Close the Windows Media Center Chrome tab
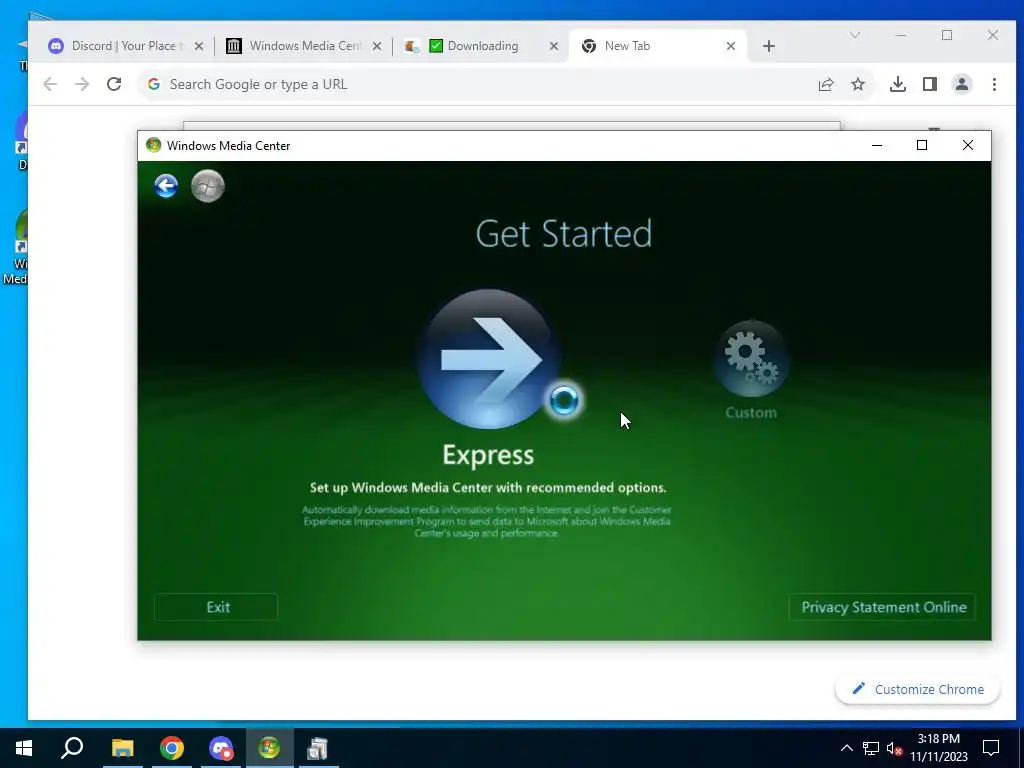The image size is (1024, 768). pyautogui.click(x=377, y=46)
